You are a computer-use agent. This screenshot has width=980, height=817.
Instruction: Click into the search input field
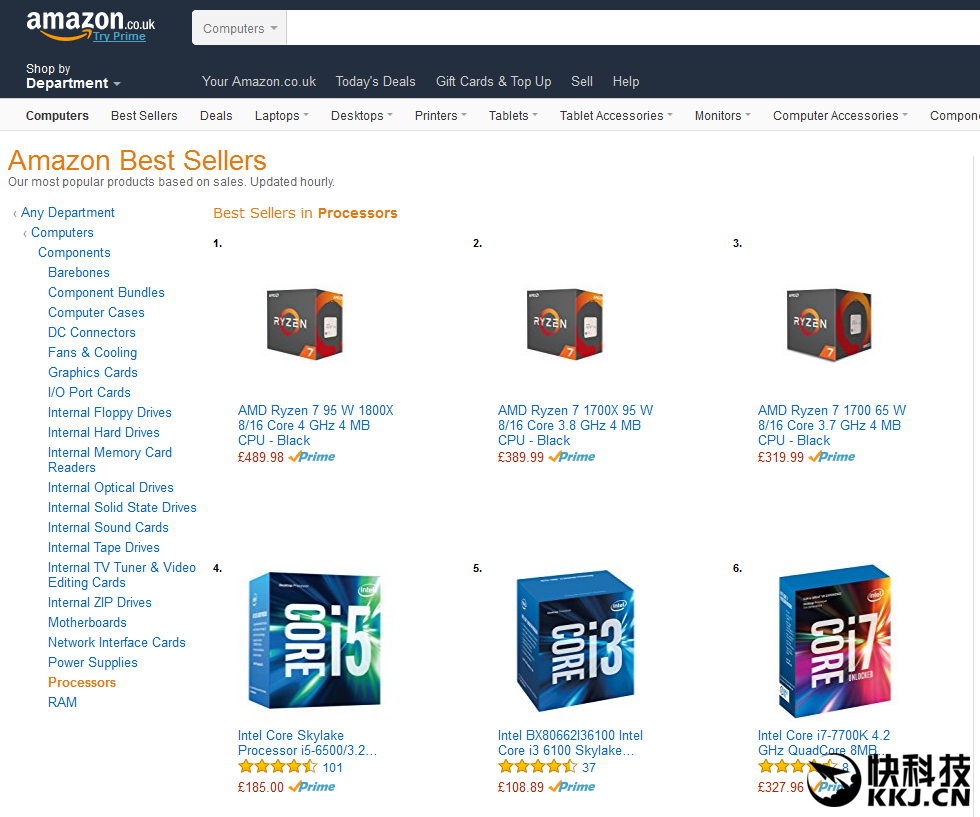pyautogui.click(x=632, y=28)
